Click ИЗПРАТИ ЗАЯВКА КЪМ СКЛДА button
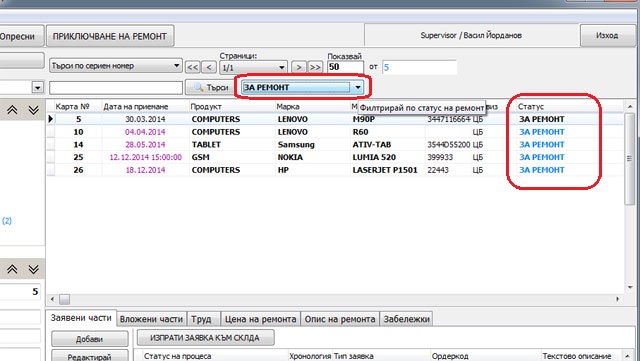 tap(205, 338)
